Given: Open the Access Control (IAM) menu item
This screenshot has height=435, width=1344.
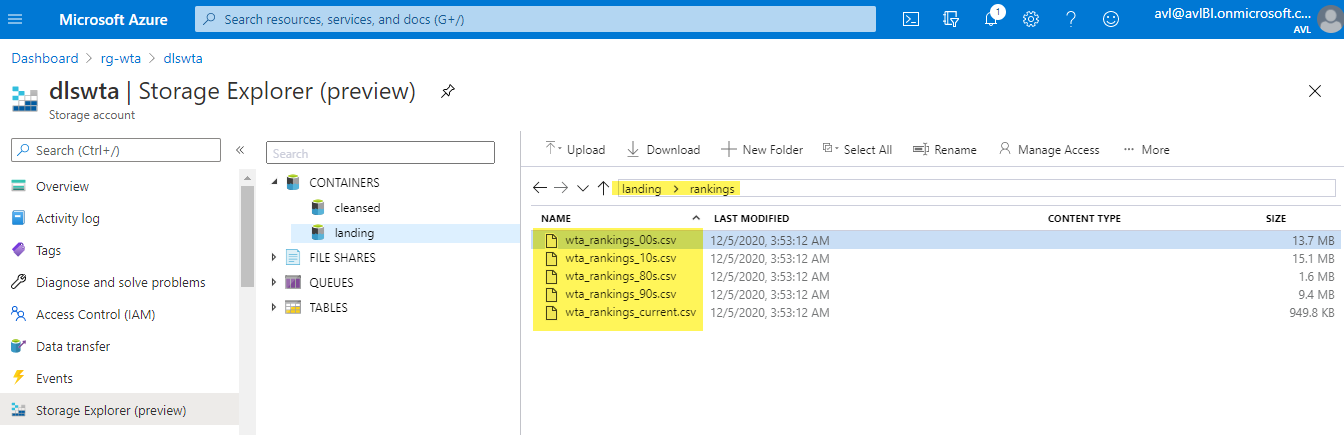Looking at the screenshot, I should pos(95,314).
